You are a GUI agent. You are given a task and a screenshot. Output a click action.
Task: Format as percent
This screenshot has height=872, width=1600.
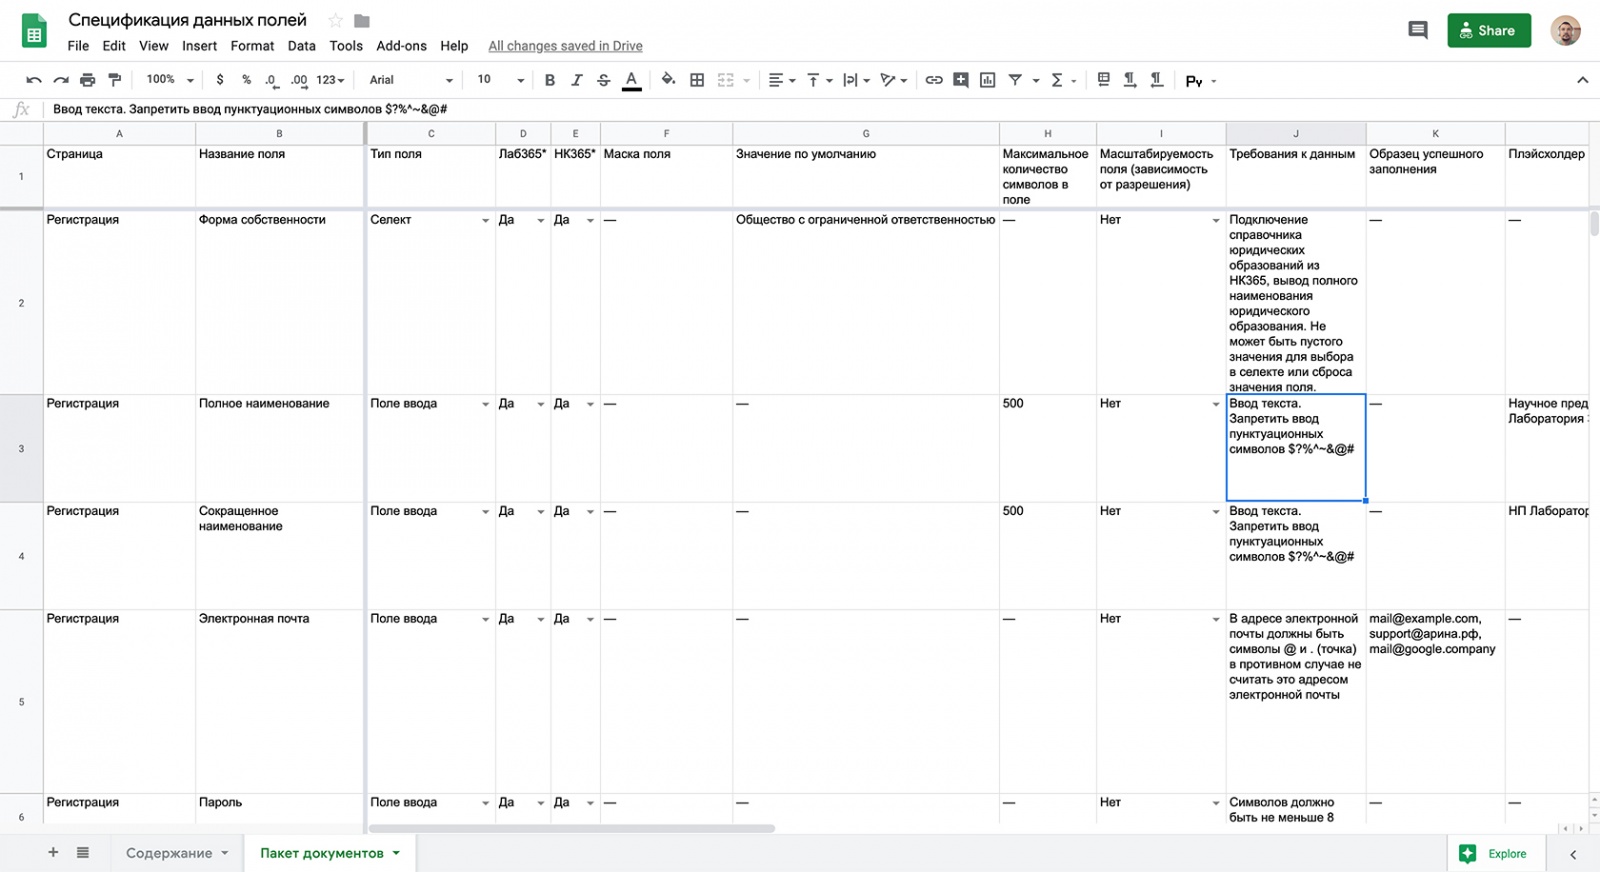pos(246,80)
